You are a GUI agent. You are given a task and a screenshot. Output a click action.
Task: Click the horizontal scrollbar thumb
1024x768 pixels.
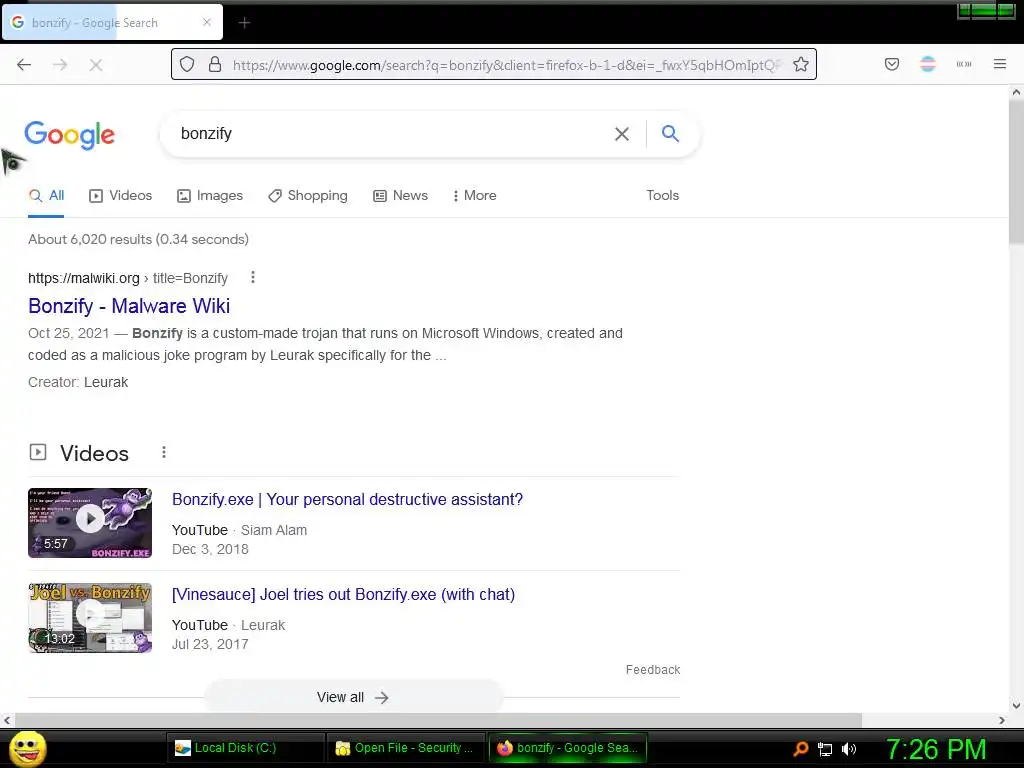[438, 720]
